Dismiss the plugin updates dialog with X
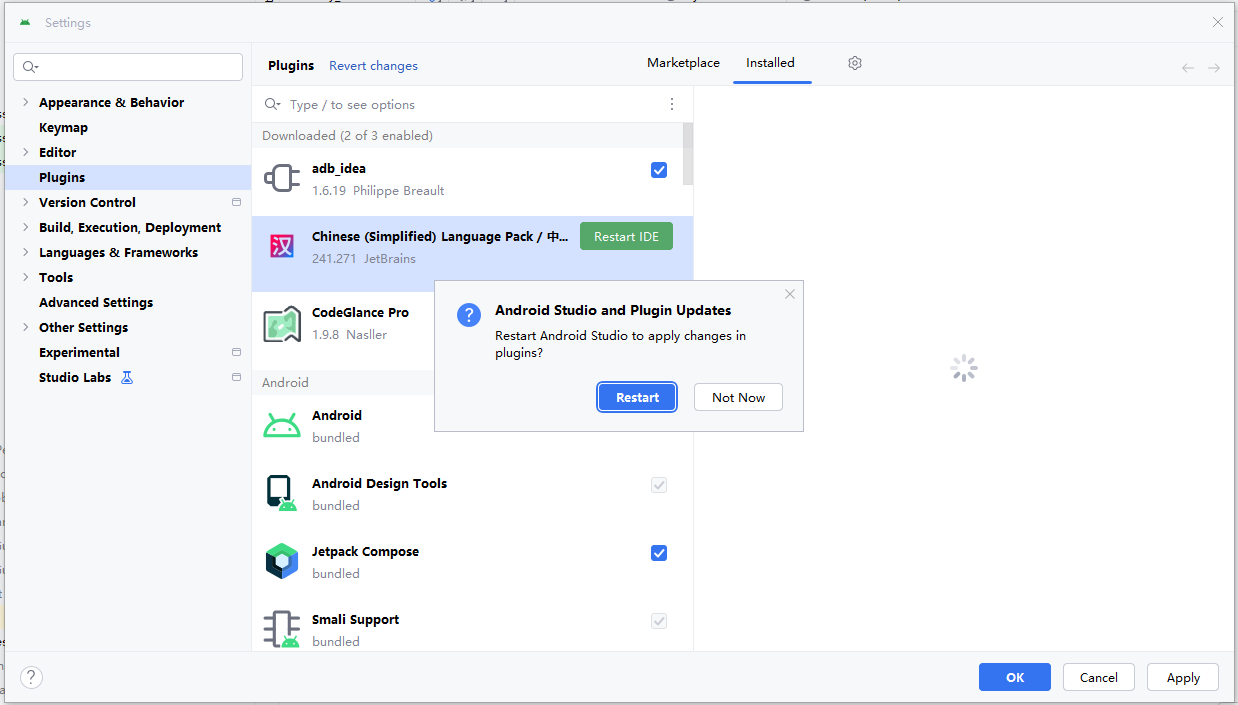The height and width of the screenshot is (705, 1238). tap(790, 294)
